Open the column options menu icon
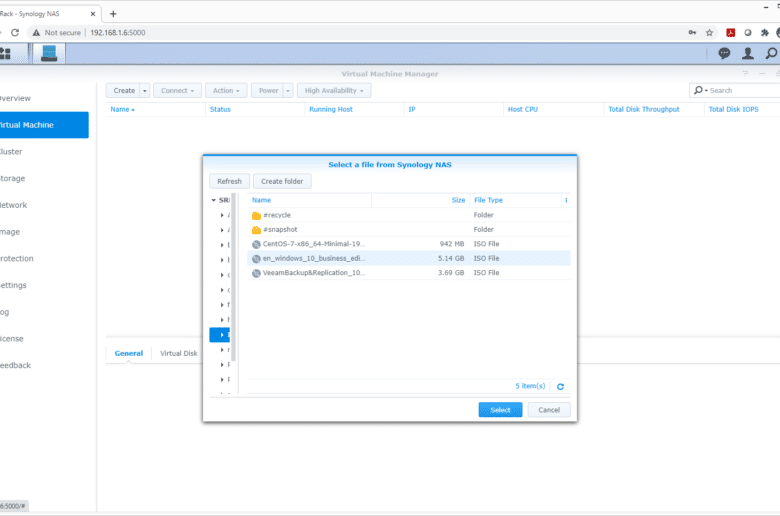Screen dimensions: 780x516 tap(566, 200)
